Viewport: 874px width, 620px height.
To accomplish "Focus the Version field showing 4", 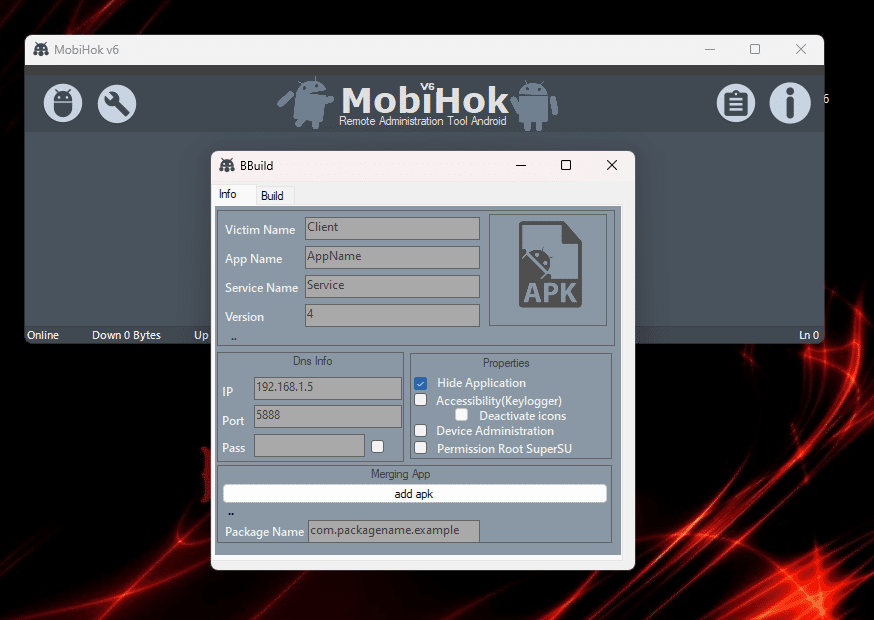I will click(392, 315).
